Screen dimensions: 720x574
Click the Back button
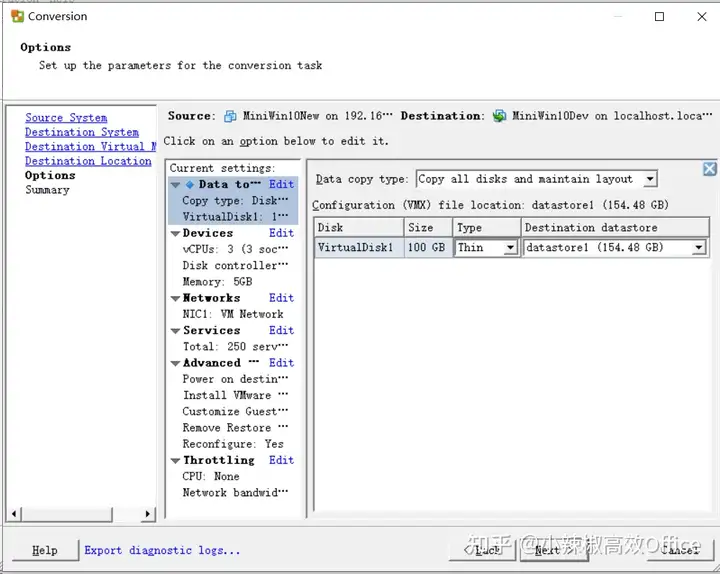pyautogui.click(x=483, y=550)
